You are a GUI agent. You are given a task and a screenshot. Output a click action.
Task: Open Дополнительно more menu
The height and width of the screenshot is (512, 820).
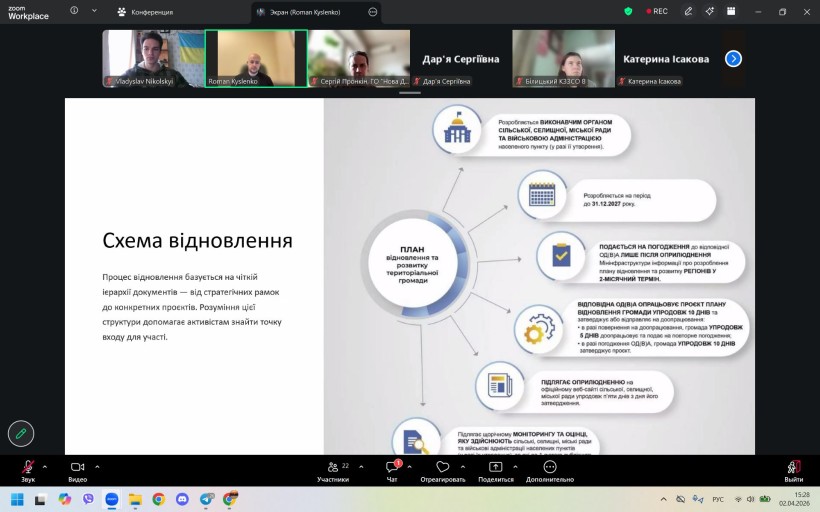(550, 471)
